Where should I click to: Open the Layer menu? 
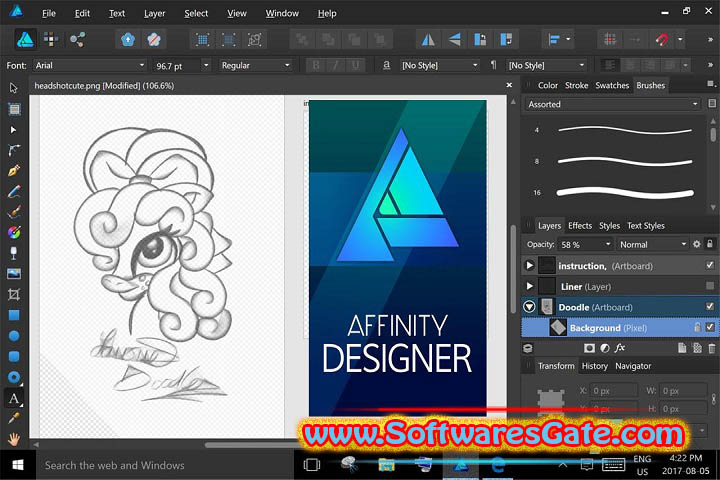[x=154, y=13]
